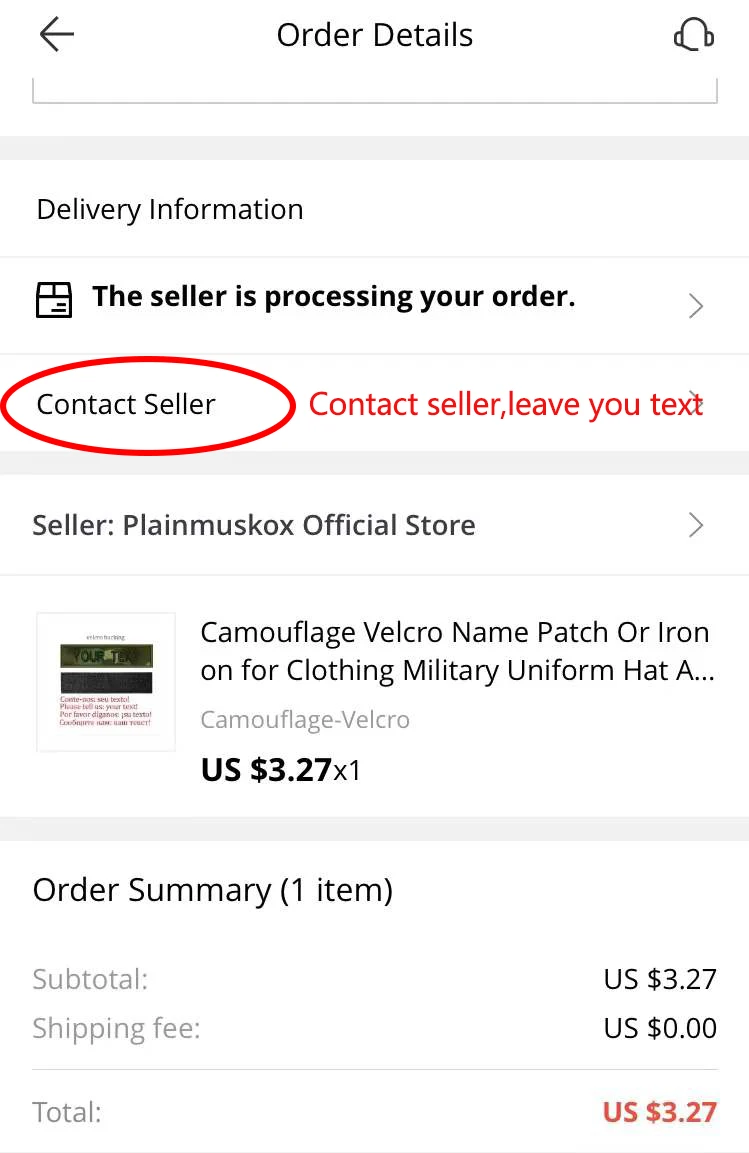Click the Shipping fee US $0.00 value
The image size is (749, 1153).
[659, 1028]
